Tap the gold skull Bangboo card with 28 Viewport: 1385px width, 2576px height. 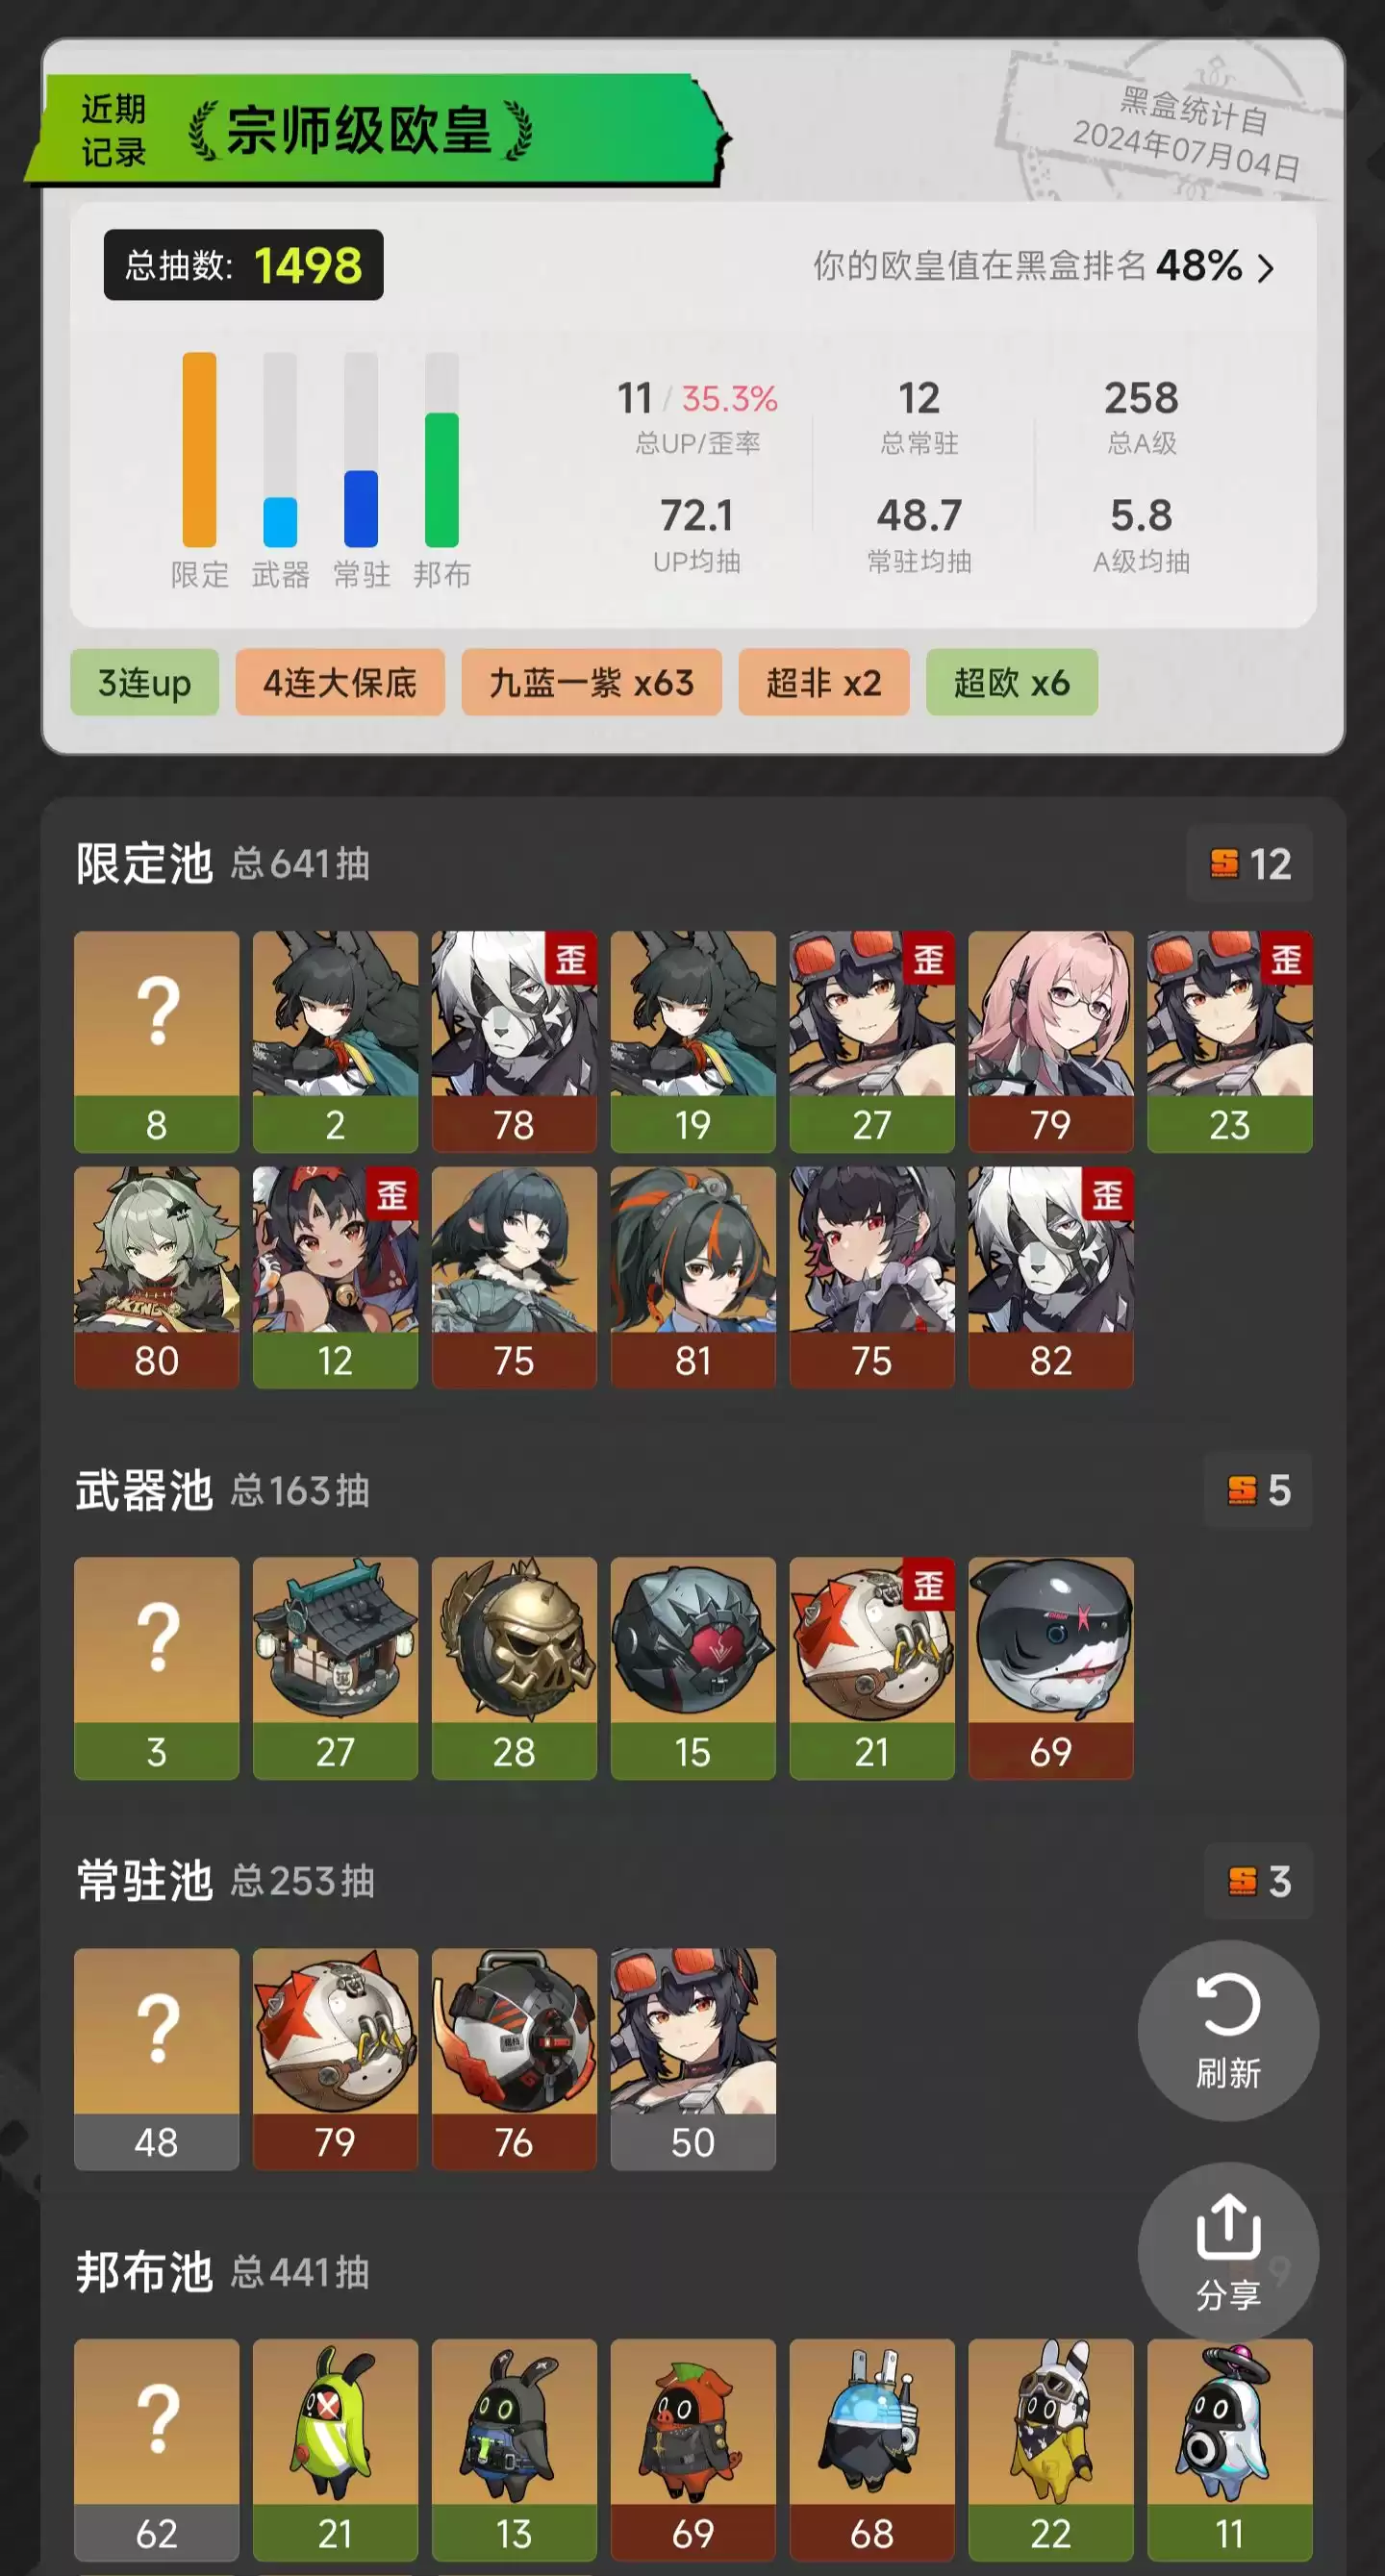point(514,1667)
